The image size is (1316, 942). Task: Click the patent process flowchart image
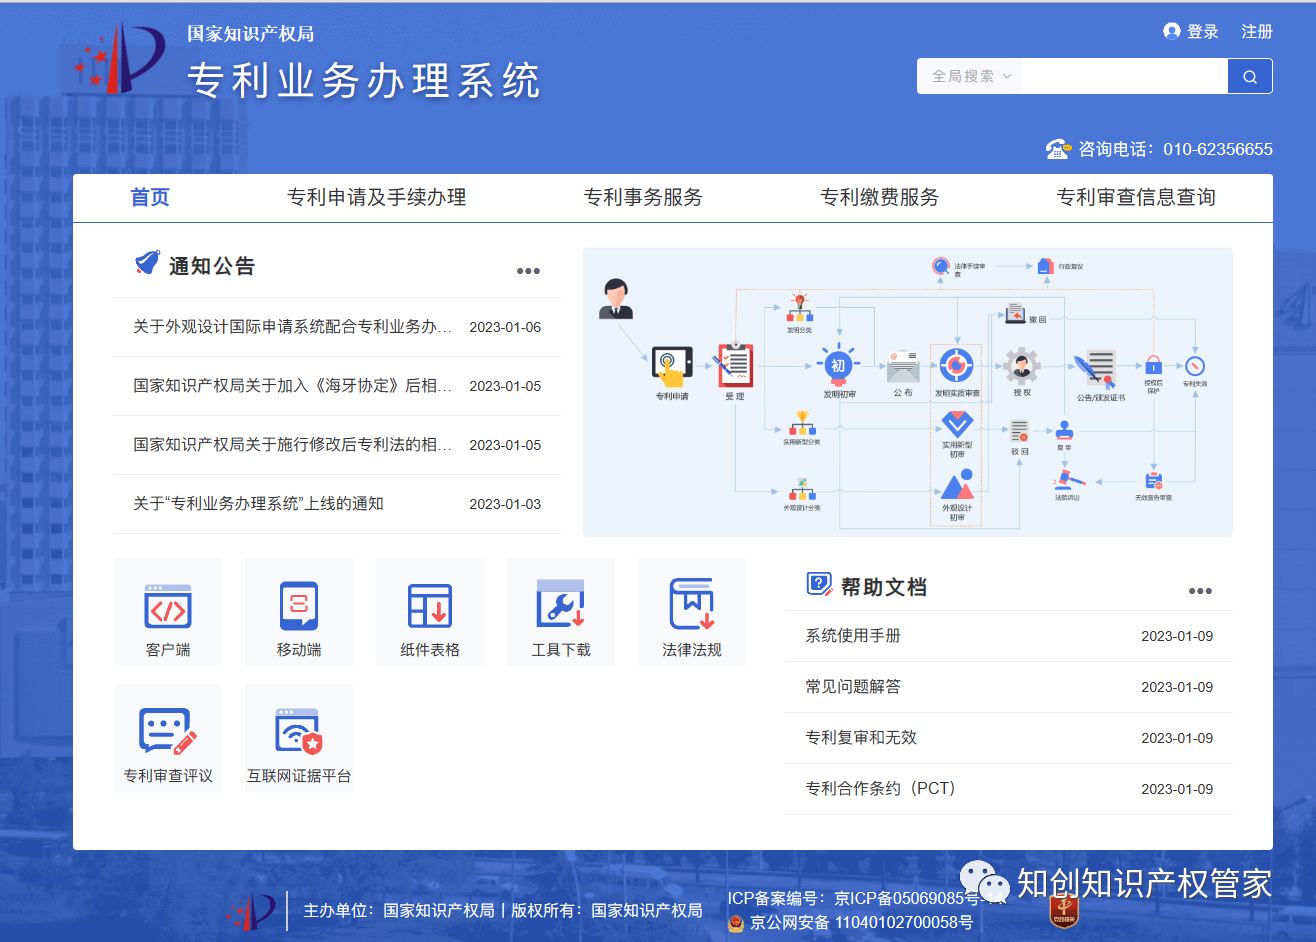(x=908, y=392)
